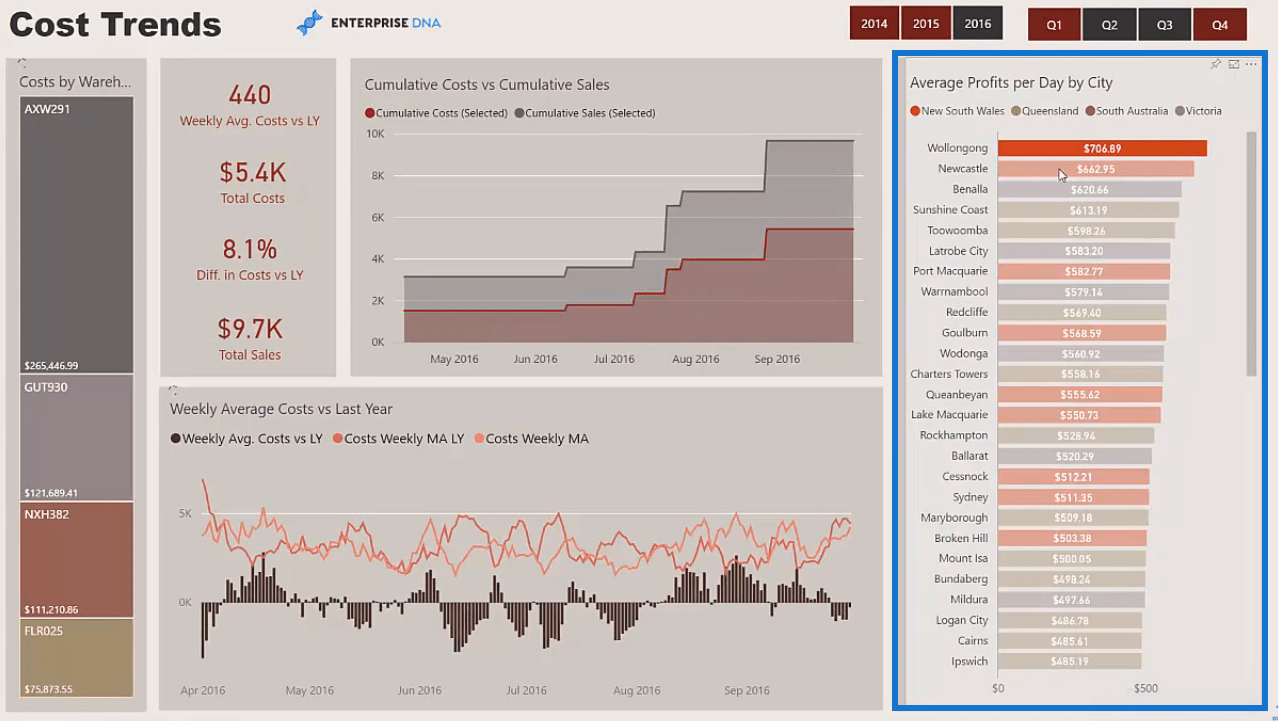Open more options ellipsis on the Average Profits chart

[x=1251, y=64]
